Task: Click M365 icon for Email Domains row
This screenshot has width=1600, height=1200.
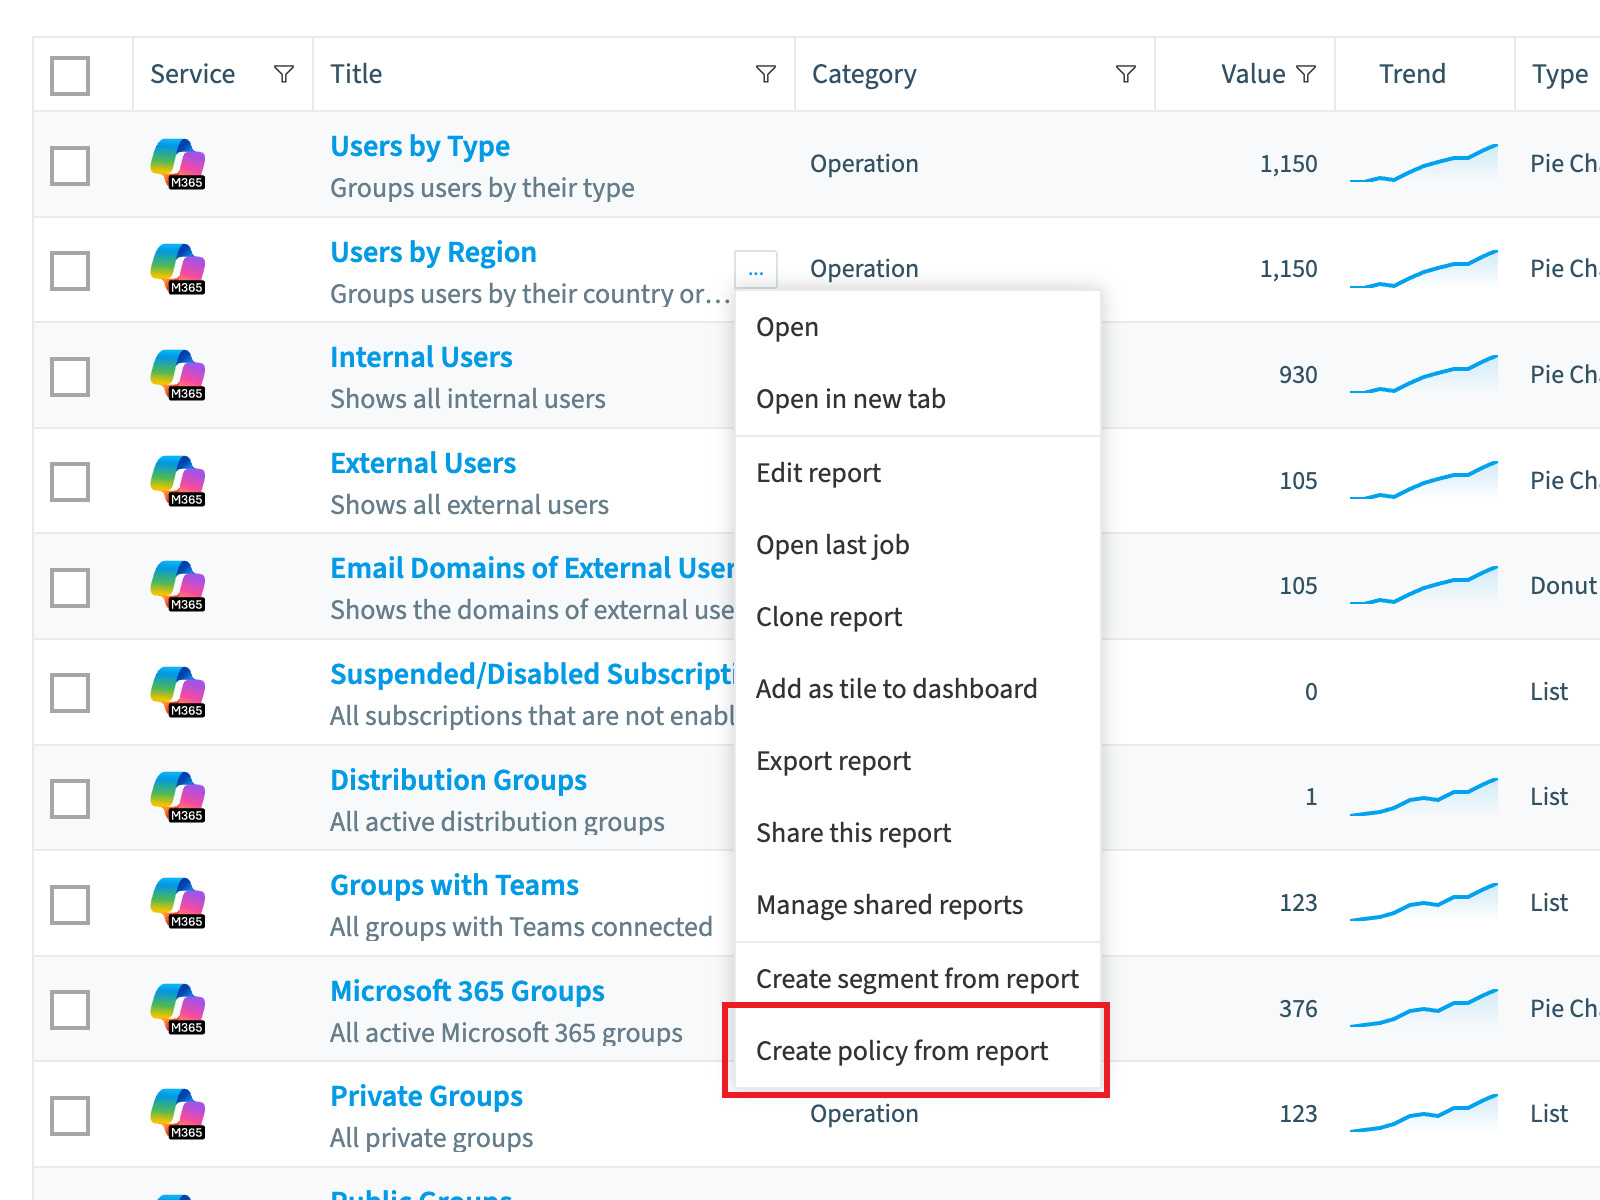Action: [x=178, y=586]
